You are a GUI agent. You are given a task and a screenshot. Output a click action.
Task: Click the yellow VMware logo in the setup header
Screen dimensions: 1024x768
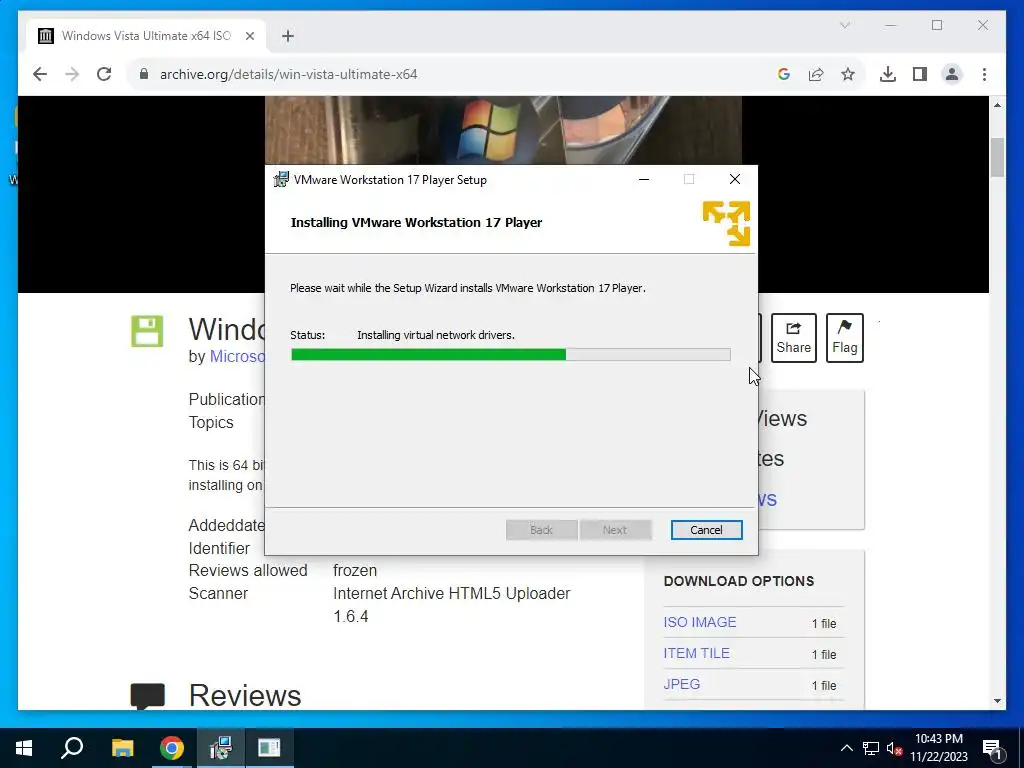(x=726, y=223)
